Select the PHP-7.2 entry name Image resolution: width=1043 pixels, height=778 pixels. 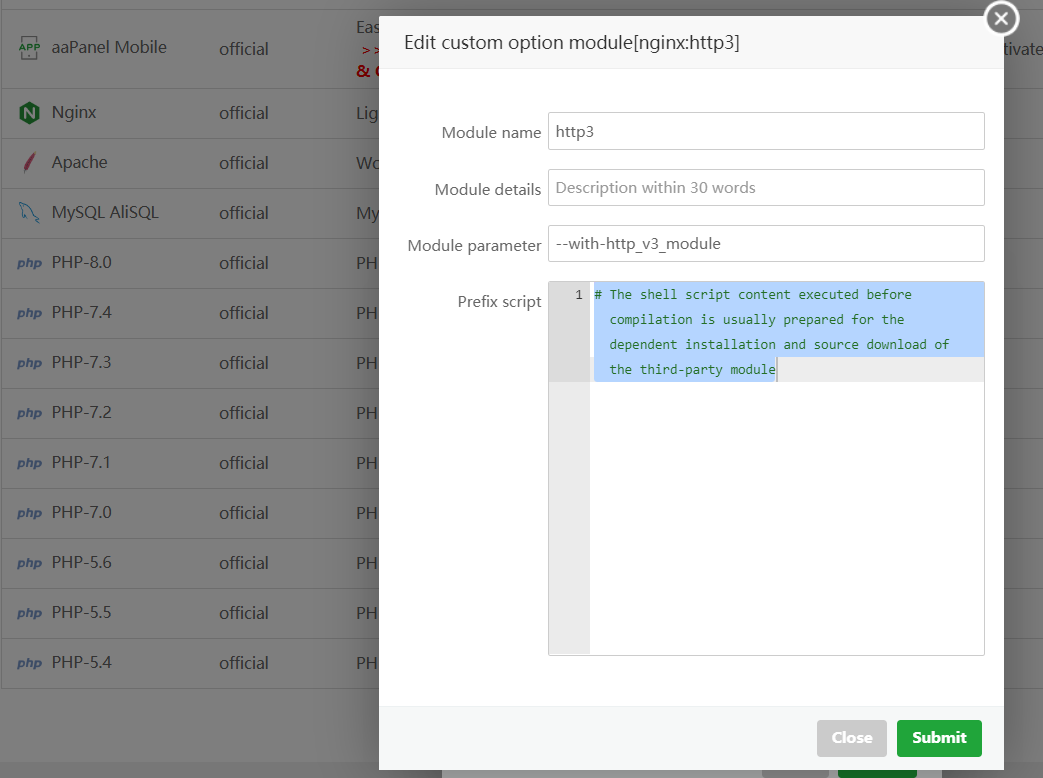(x=81, y=412)
